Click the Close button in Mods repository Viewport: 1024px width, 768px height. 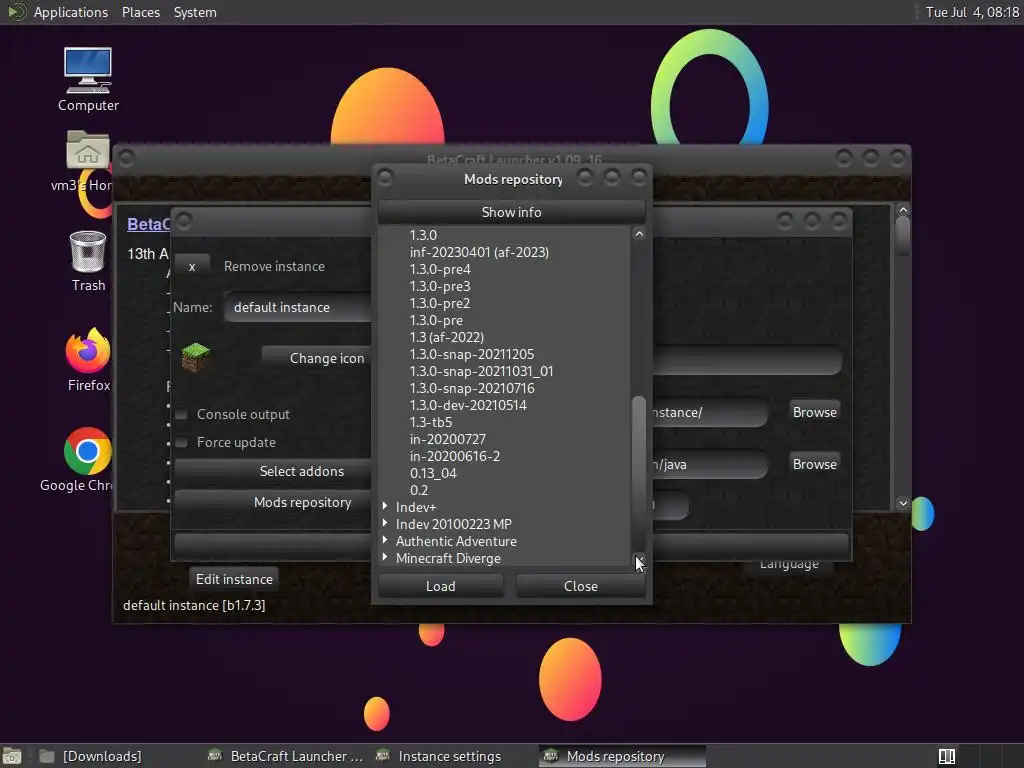point(581,586)
